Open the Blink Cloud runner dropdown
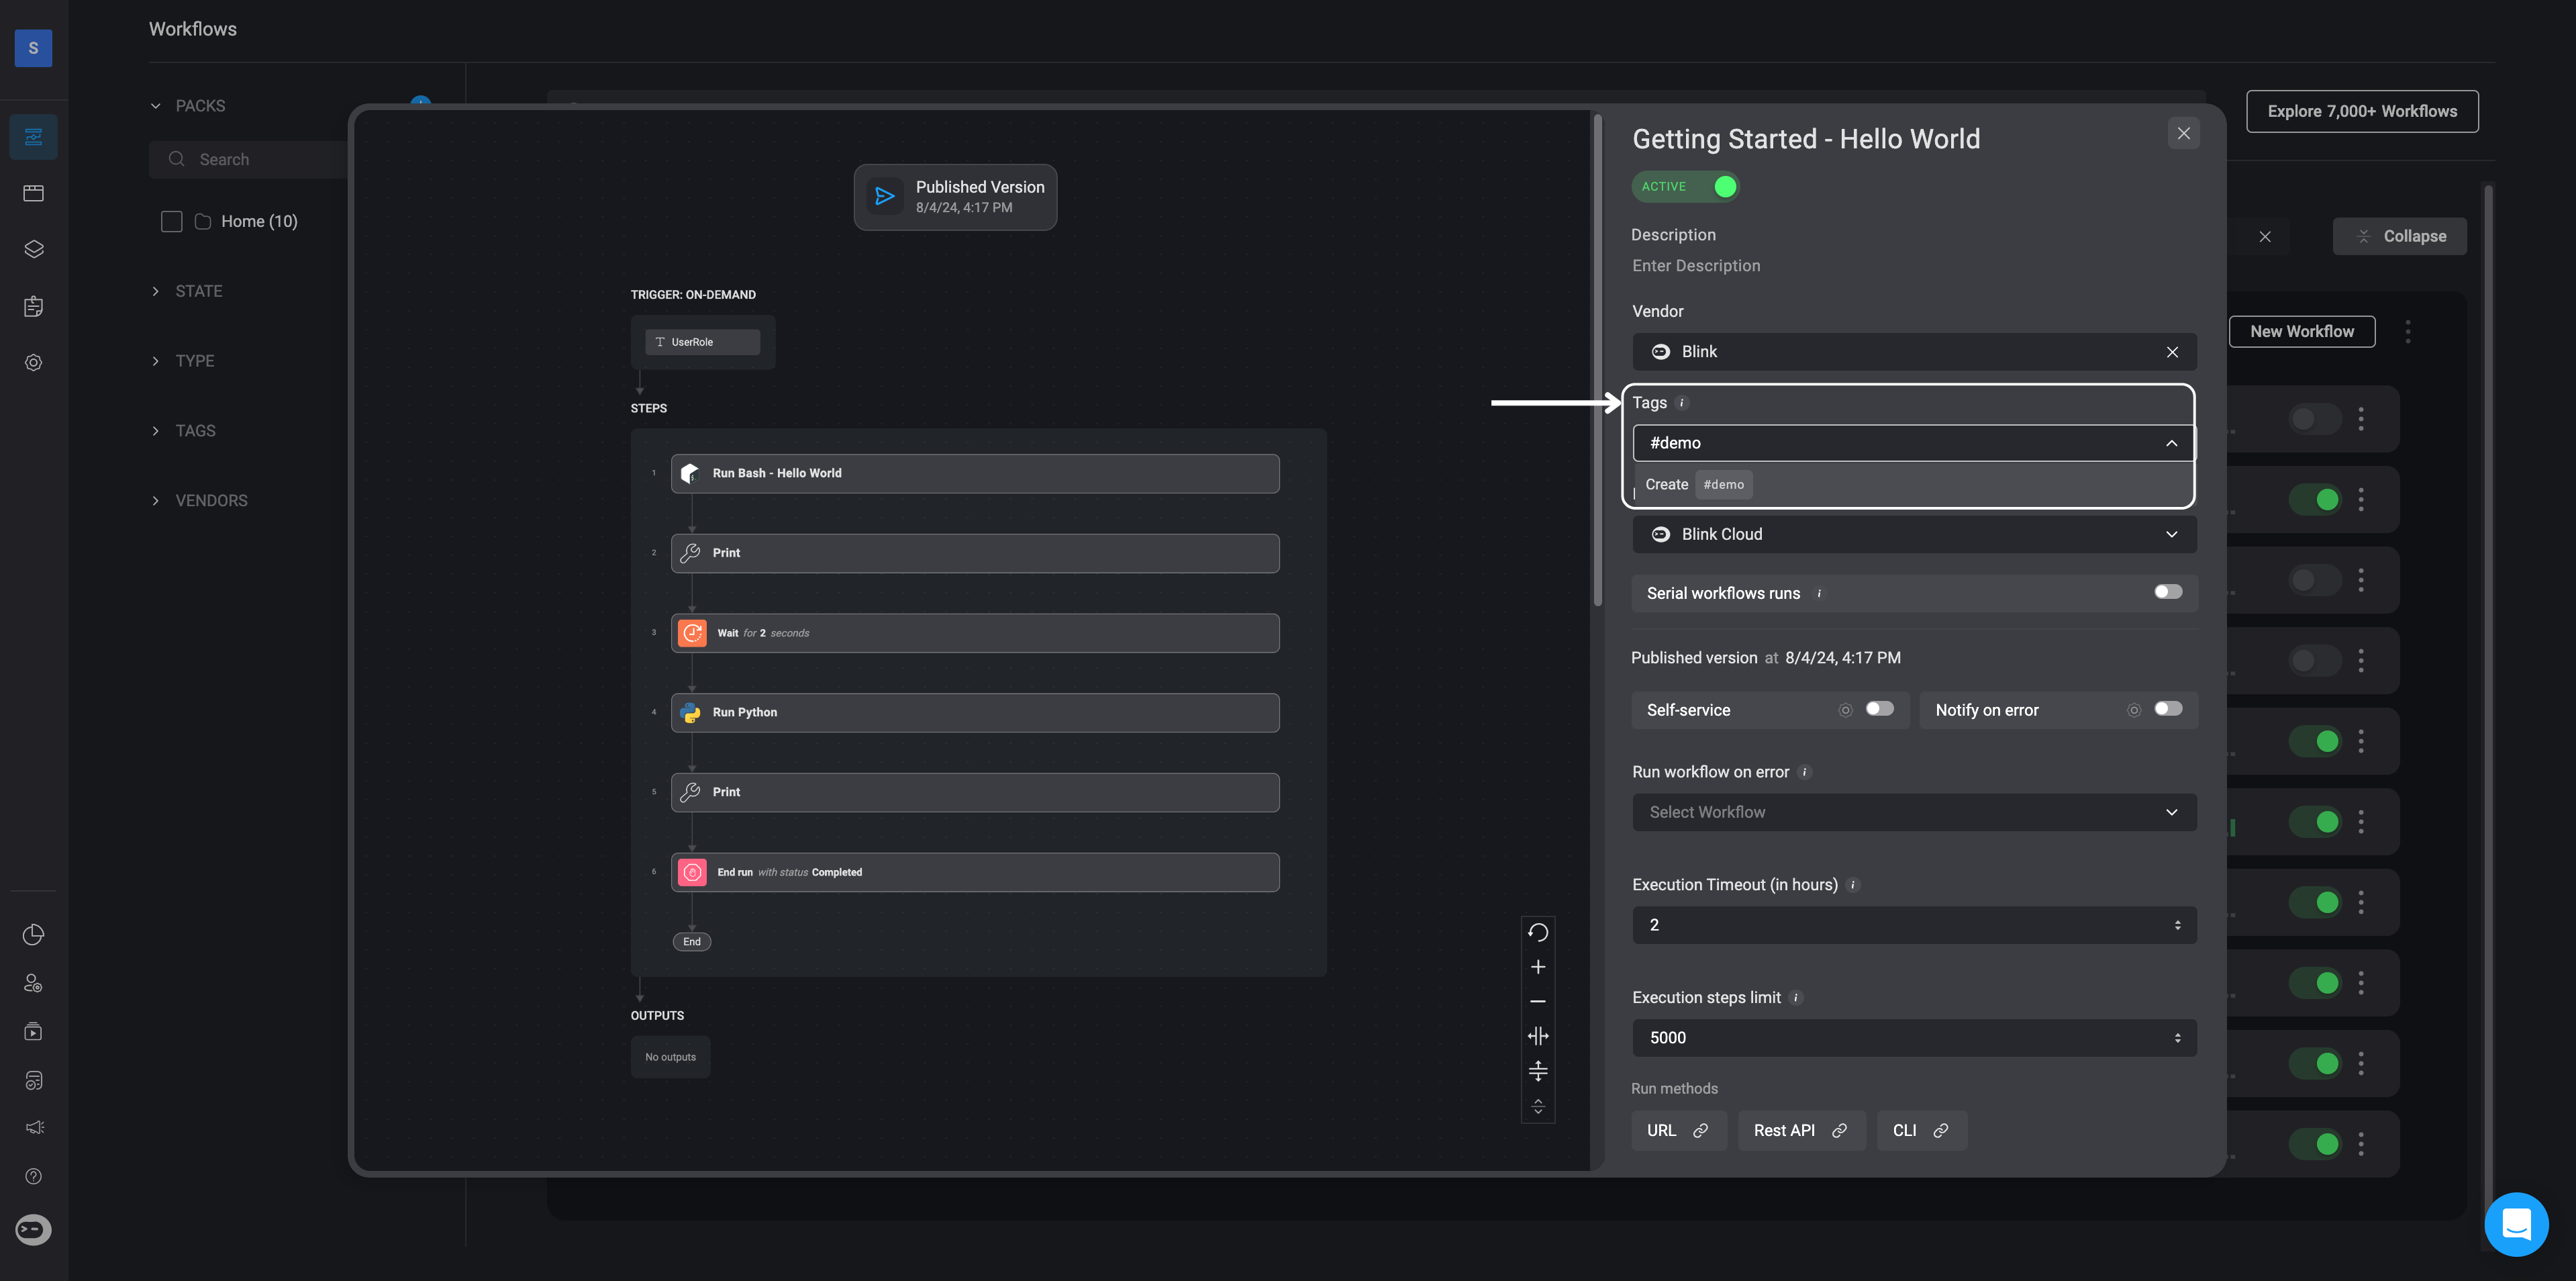2576x1281 pixels. [1914, 534]
